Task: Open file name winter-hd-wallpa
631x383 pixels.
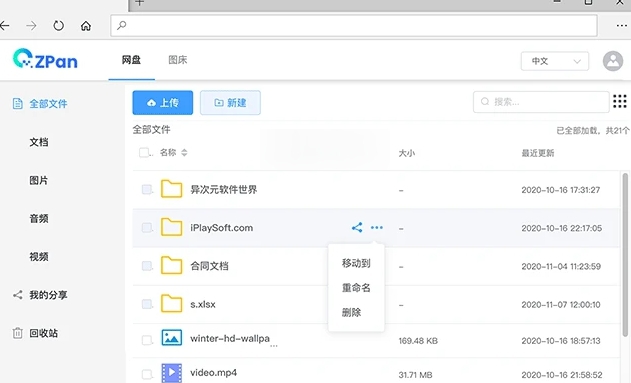Action: click(x=230, y=339)
